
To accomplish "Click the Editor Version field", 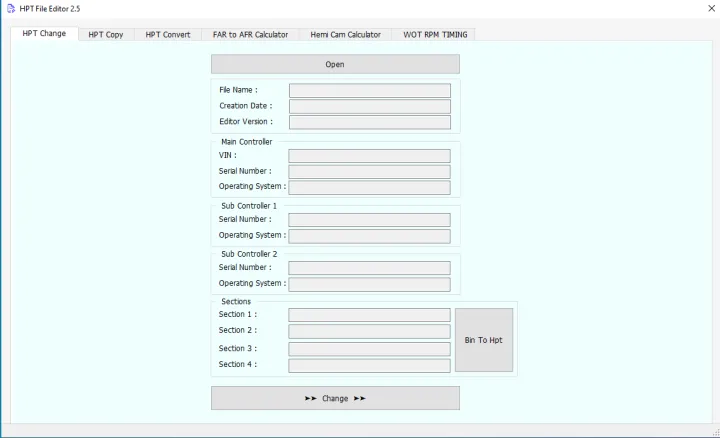I will click(370, 122).
